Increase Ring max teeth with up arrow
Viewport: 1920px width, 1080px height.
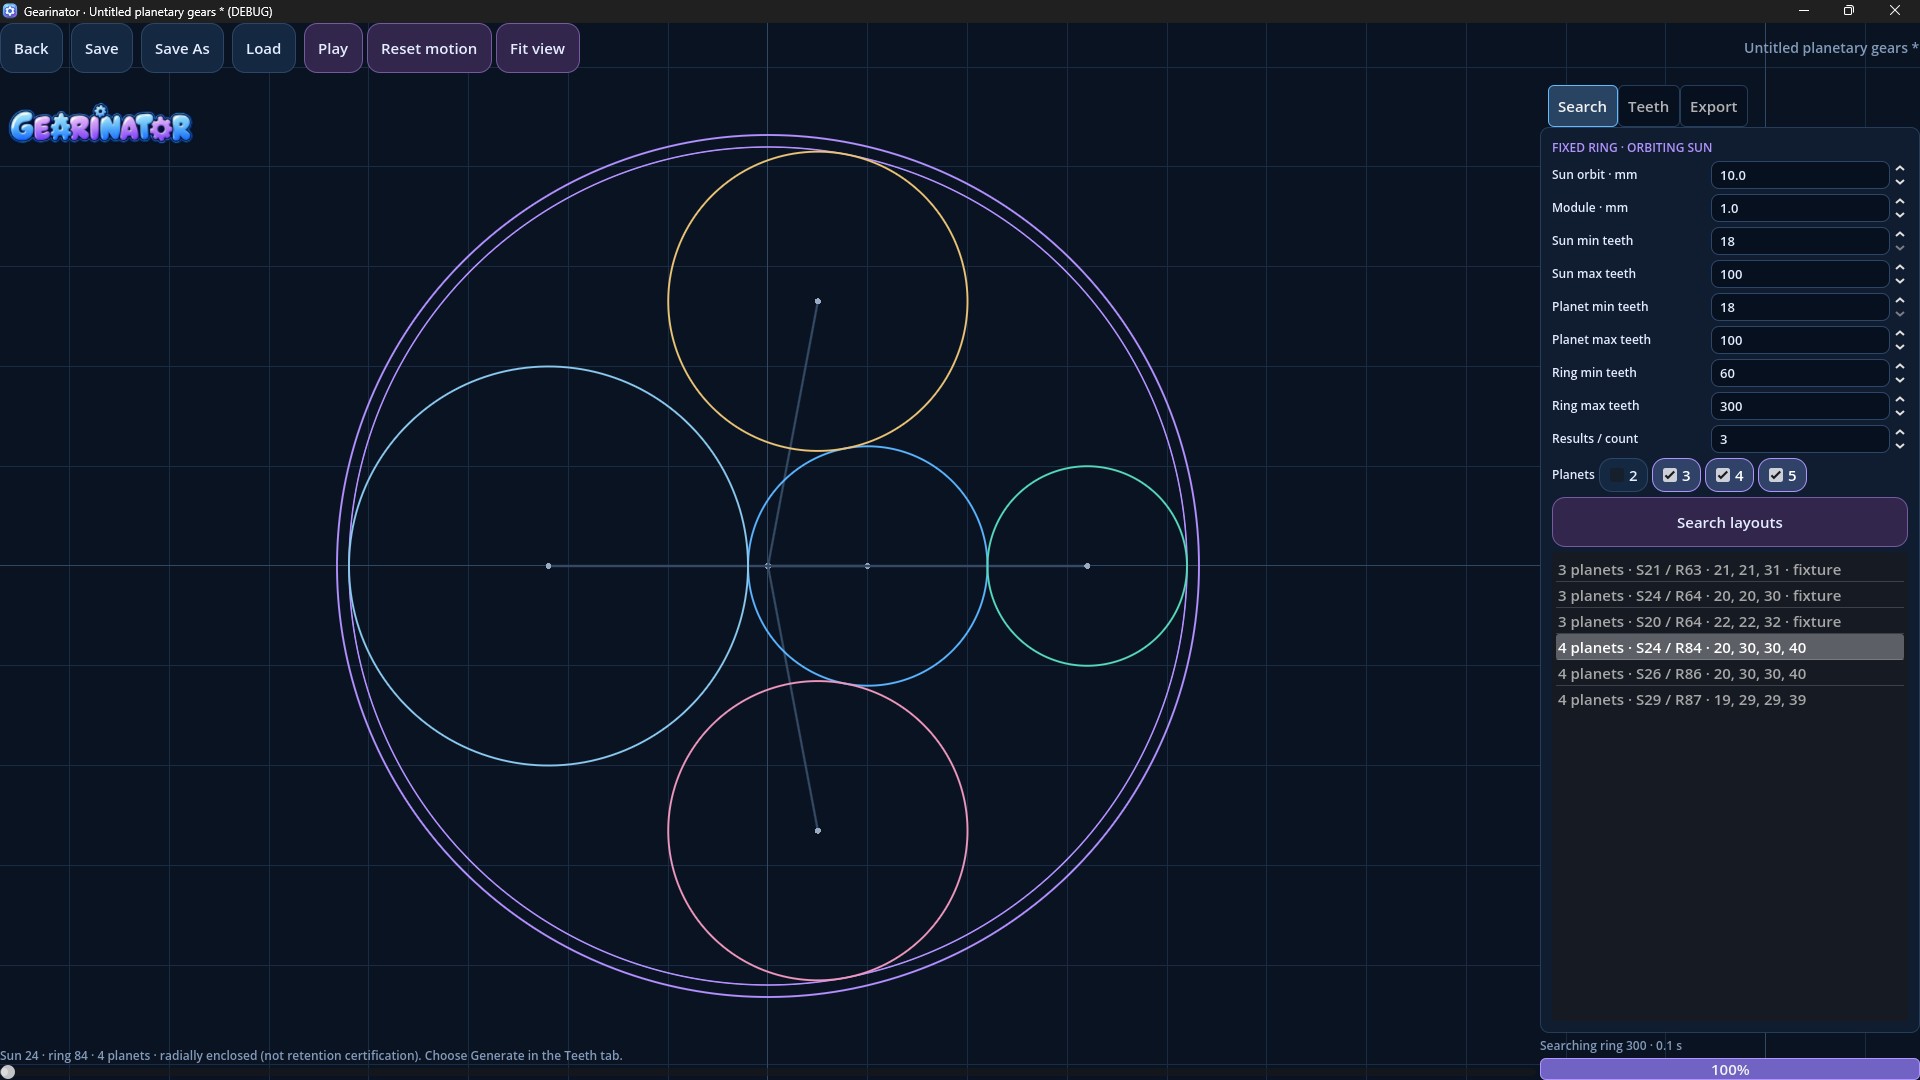point(1900,400)
